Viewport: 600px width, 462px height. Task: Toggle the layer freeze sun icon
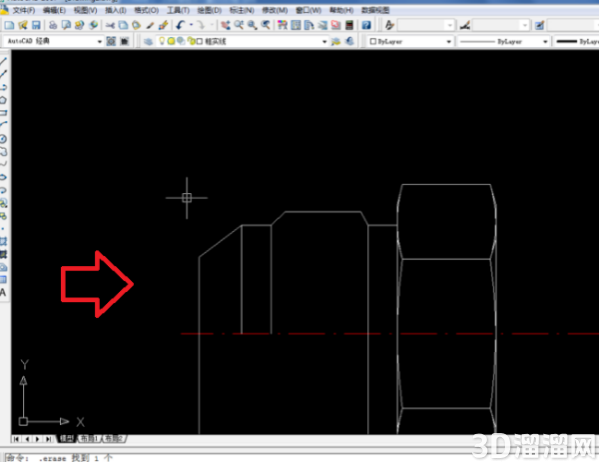point(171,41)
